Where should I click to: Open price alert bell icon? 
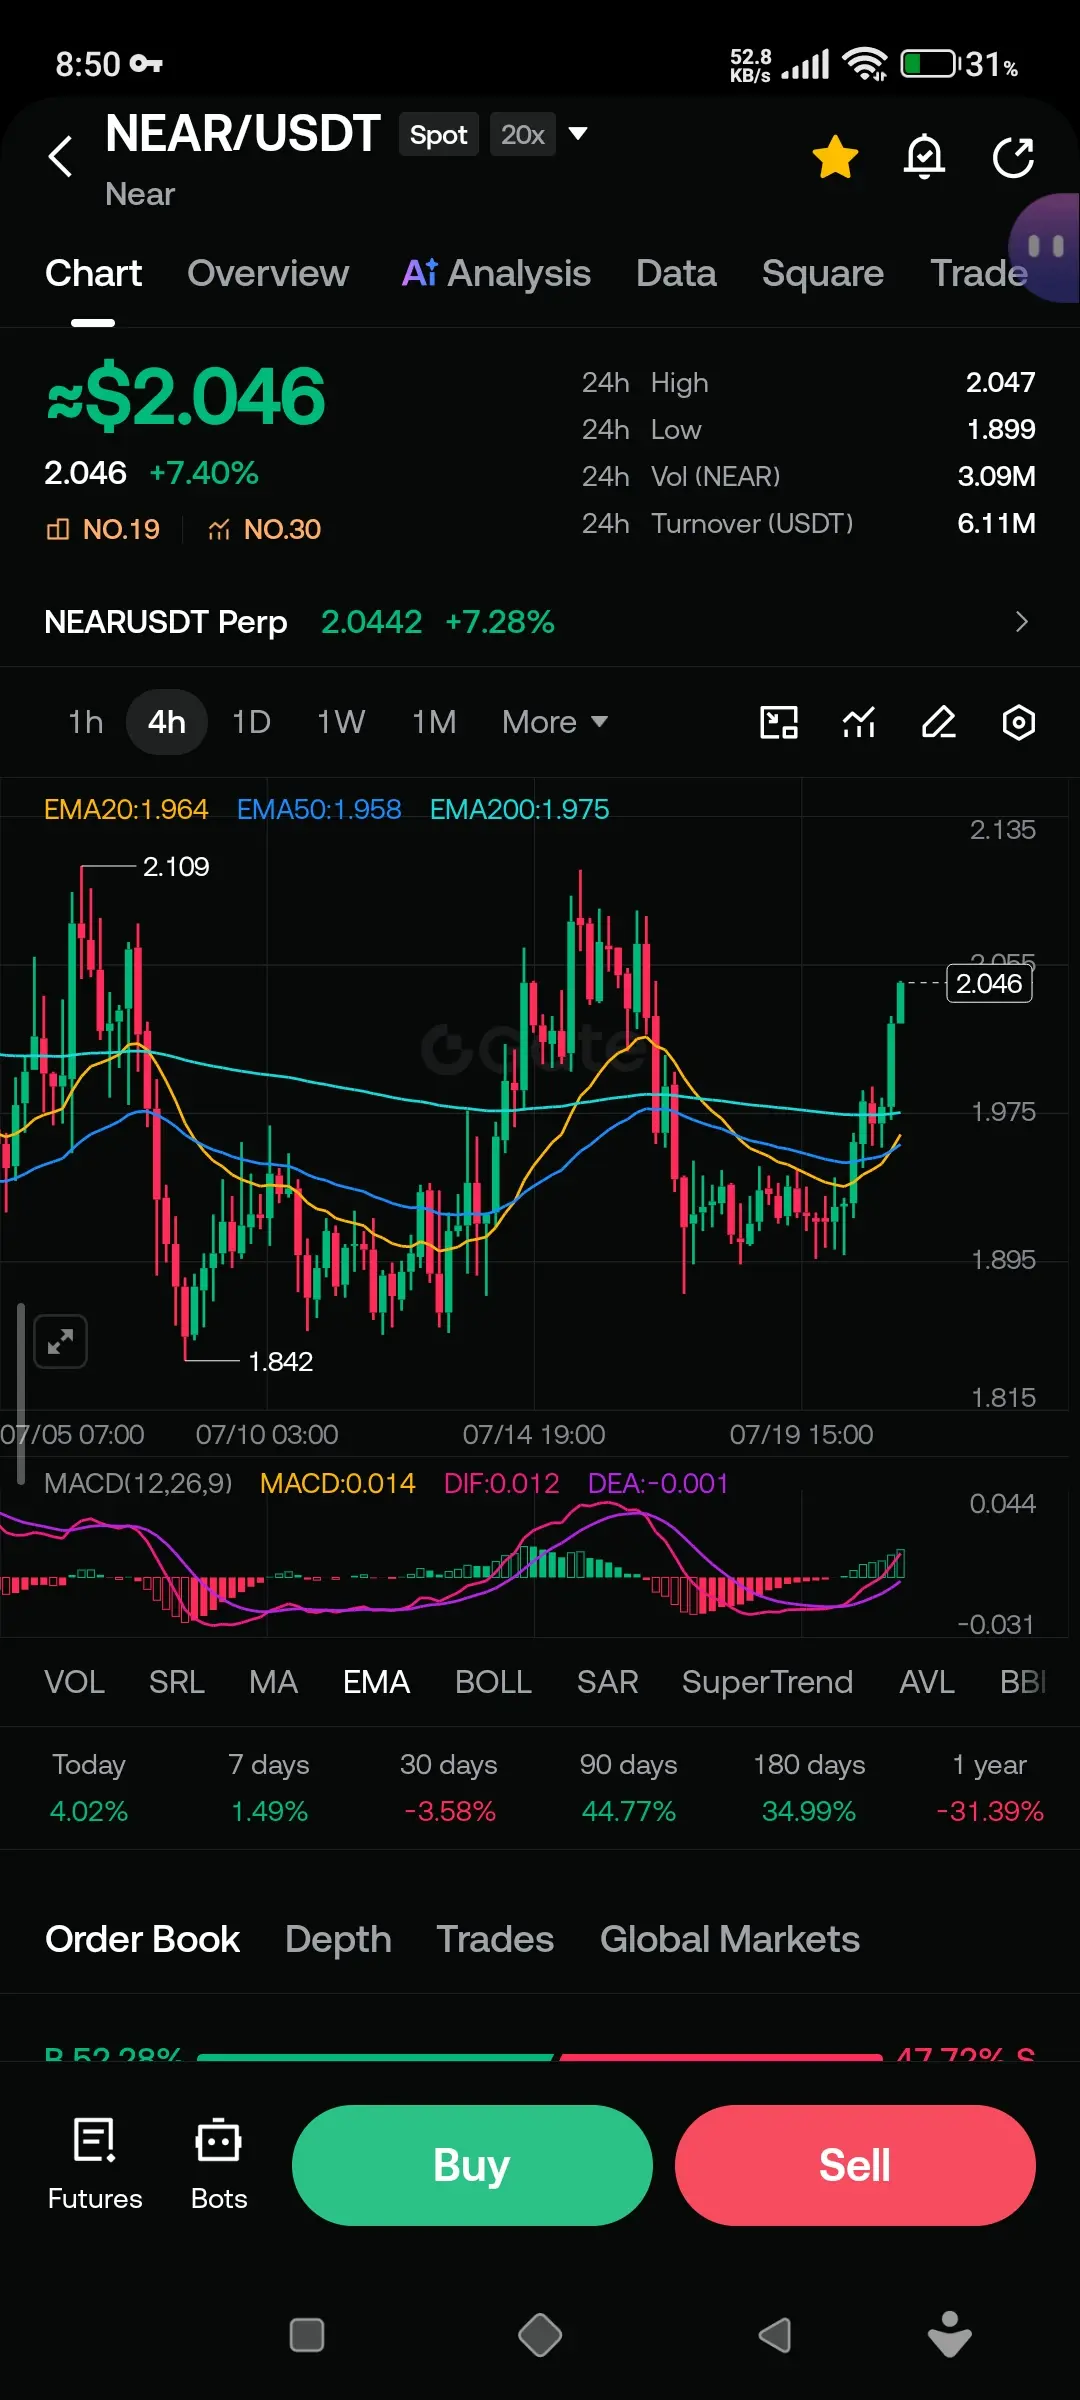click(924, 157)
